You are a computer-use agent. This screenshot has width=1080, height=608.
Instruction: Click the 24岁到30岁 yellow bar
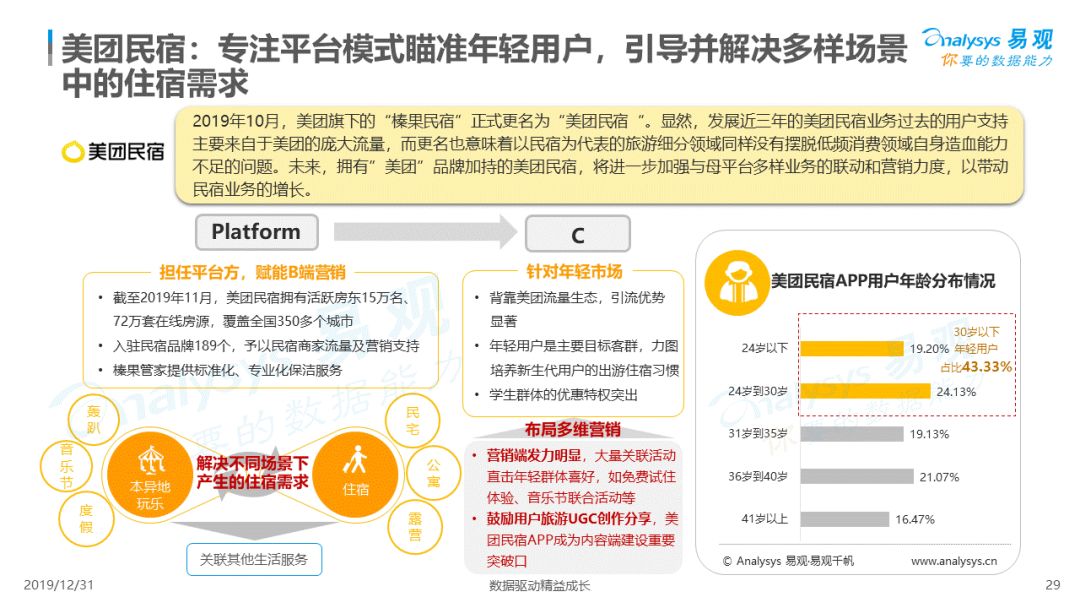865,391
